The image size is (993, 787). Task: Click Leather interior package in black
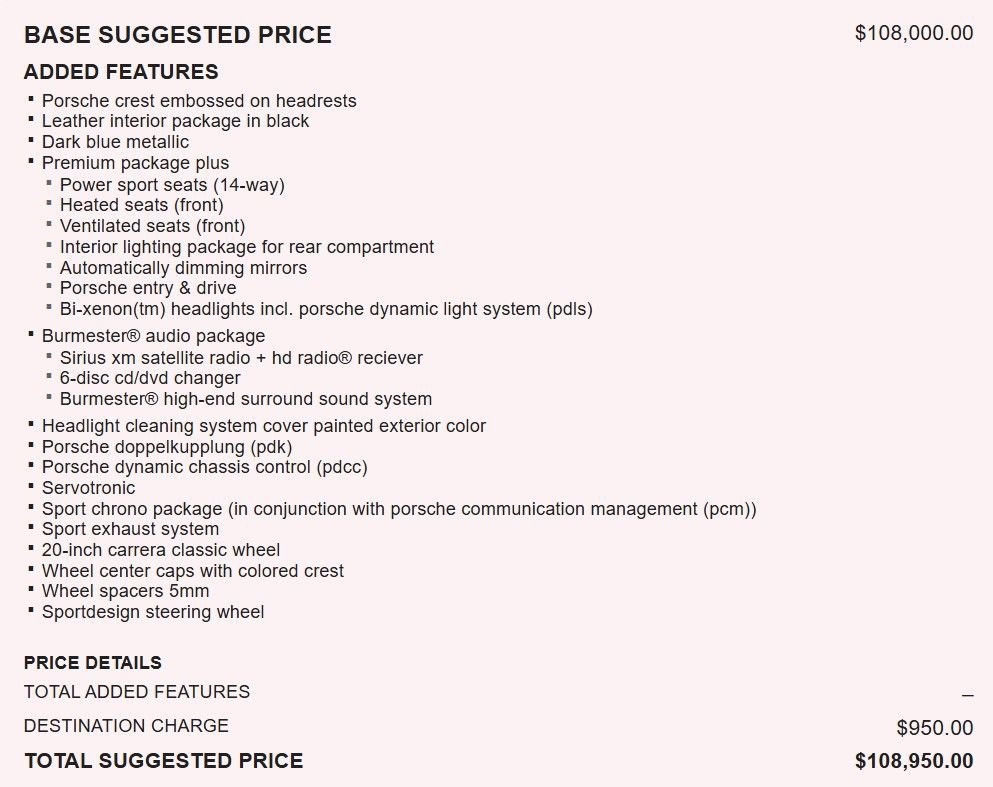point(175,121)
